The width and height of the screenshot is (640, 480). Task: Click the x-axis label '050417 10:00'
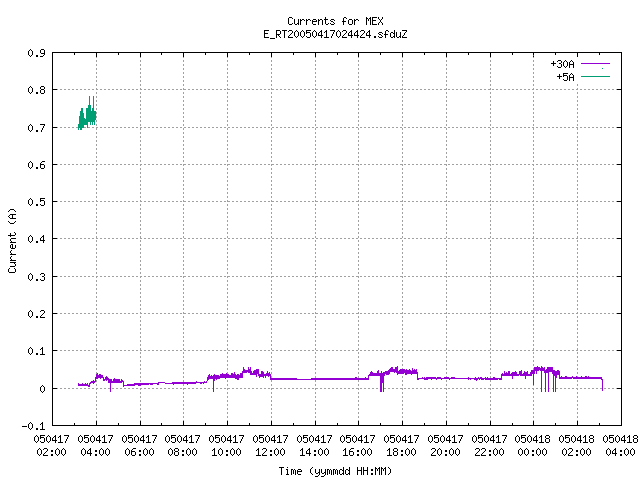point(227,445)
